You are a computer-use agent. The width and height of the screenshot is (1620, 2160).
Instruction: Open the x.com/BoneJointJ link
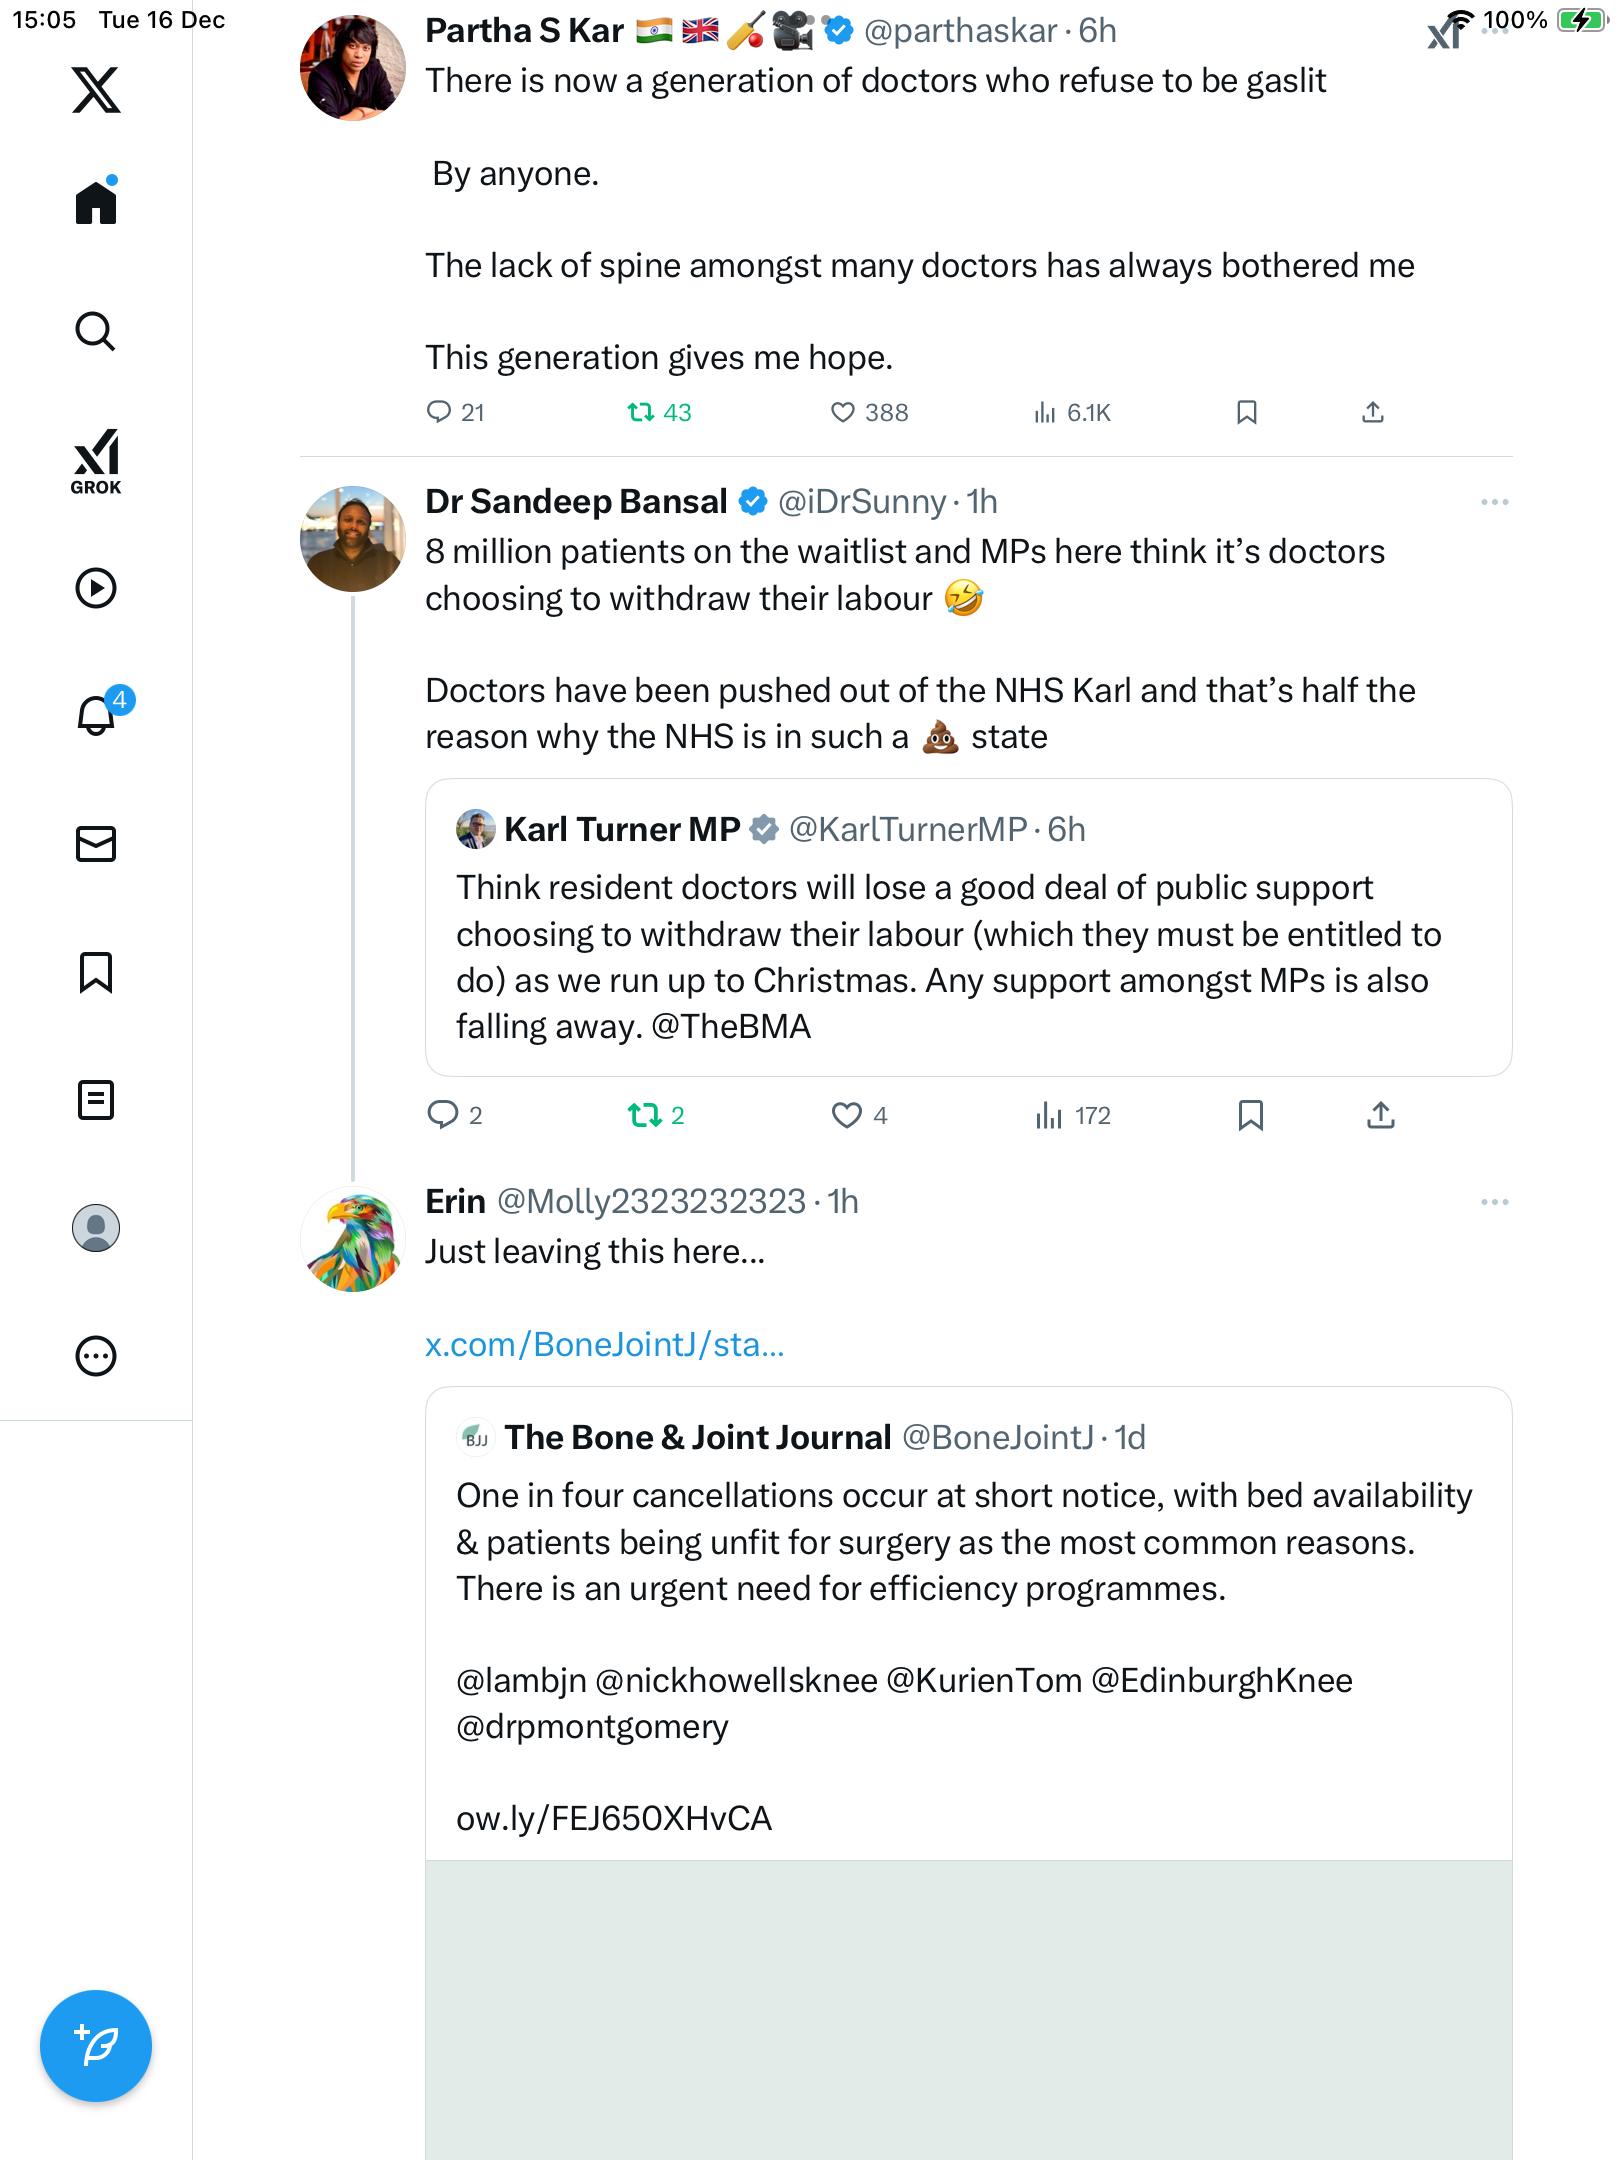tap(604, 1345)
